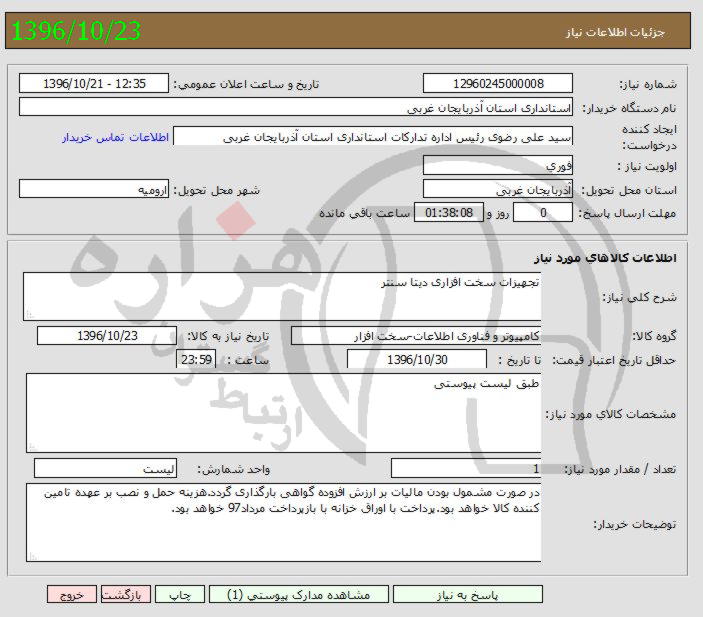Click the section heading اطلاعات کالاهای مورد نیاز
This screenshot has height=617, width=703.
coord(605,258)
